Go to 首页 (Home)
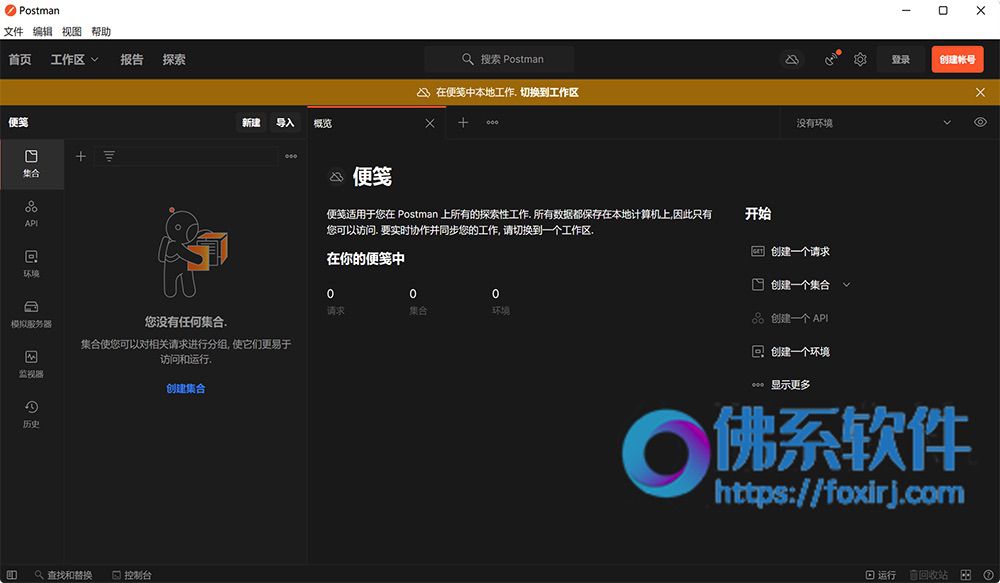Viewport: 1000px width, 583px height. (x=20, y=60)
